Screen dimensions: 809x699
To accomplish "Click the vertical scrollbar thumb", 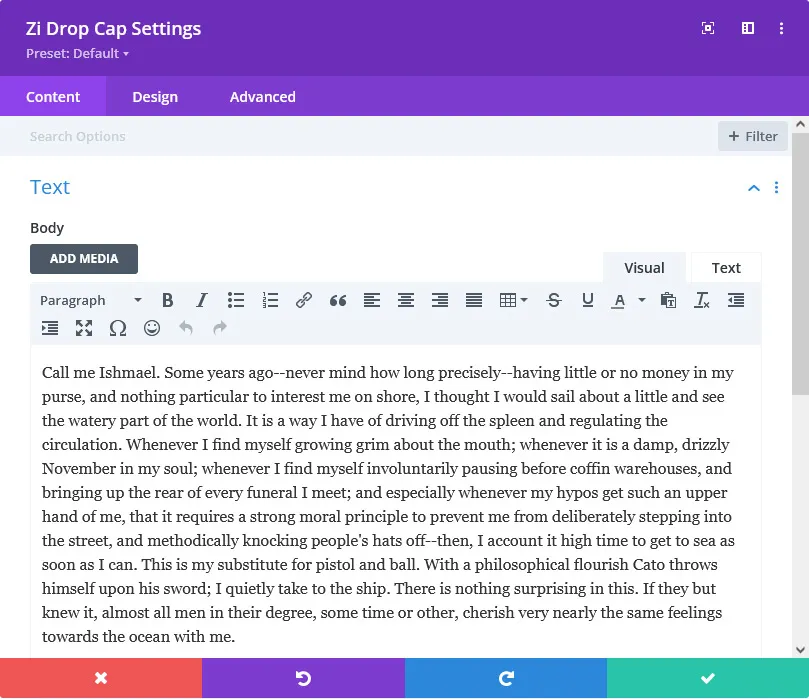I will pyautogui.click(x=800, y=264).
